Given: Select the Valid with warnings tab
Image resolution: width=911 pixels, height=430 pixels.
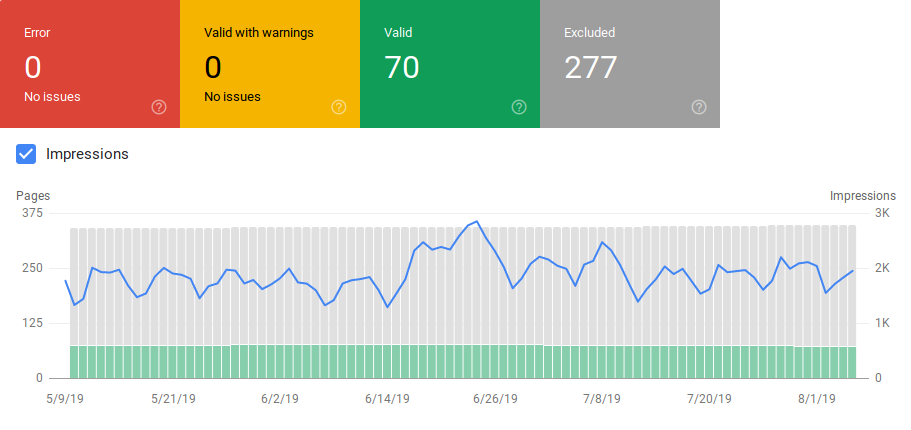Looking at the screenshot, I should click(270, 64).
